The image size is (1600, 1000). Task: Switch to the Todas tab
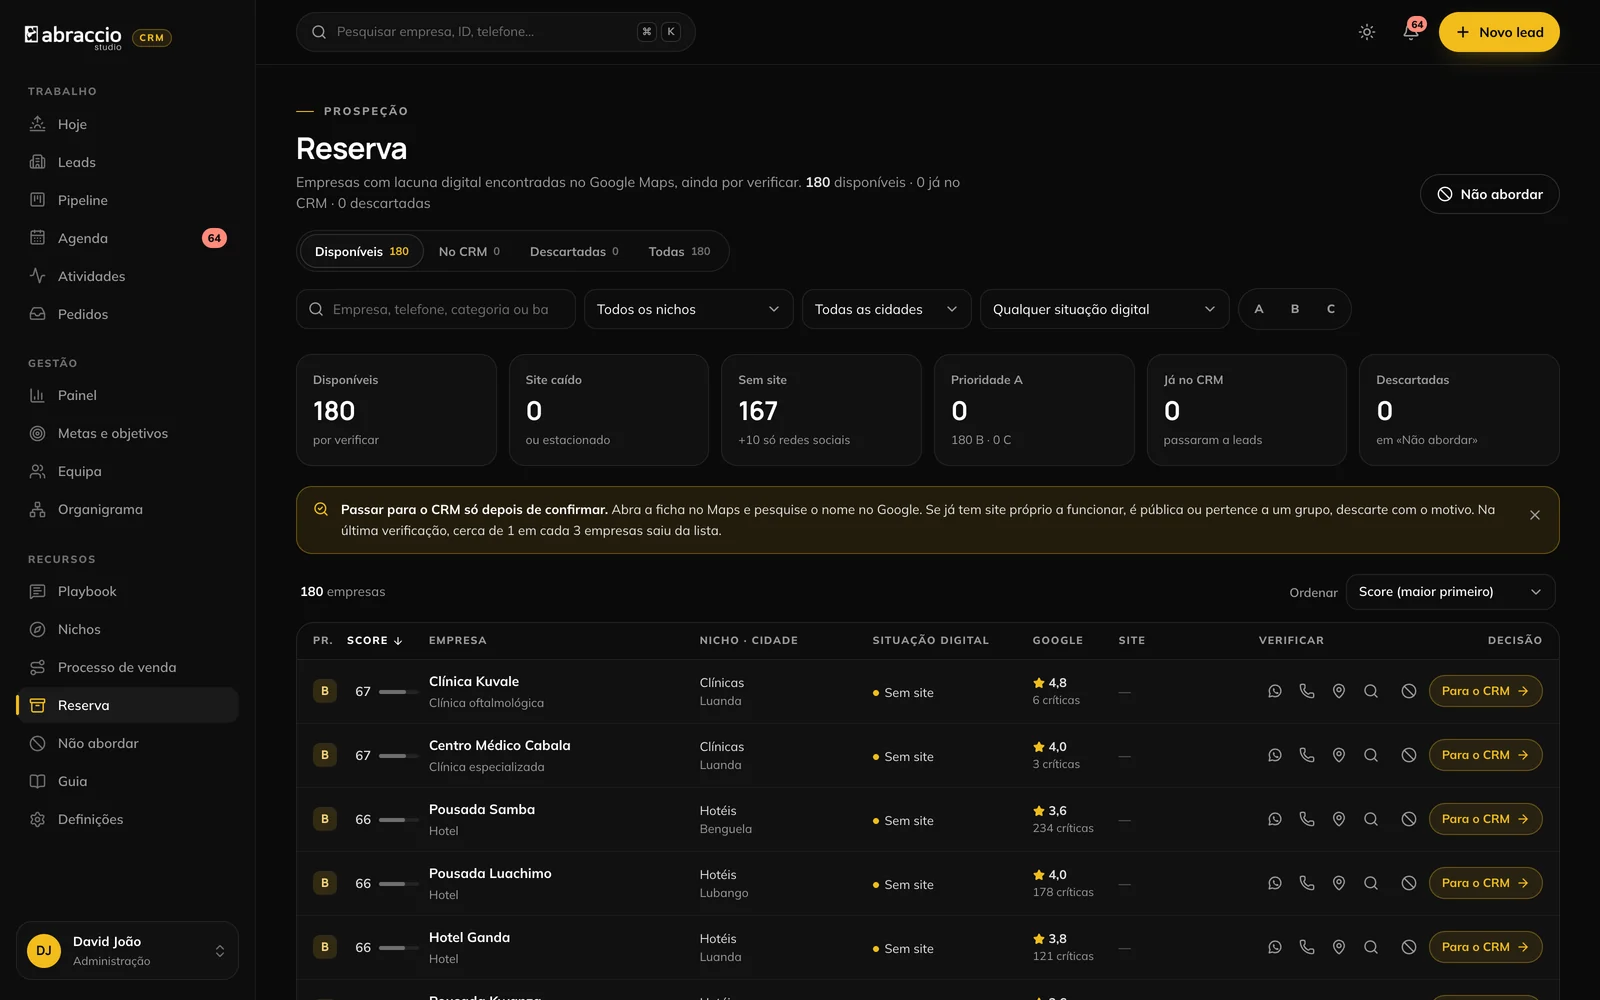679,251
